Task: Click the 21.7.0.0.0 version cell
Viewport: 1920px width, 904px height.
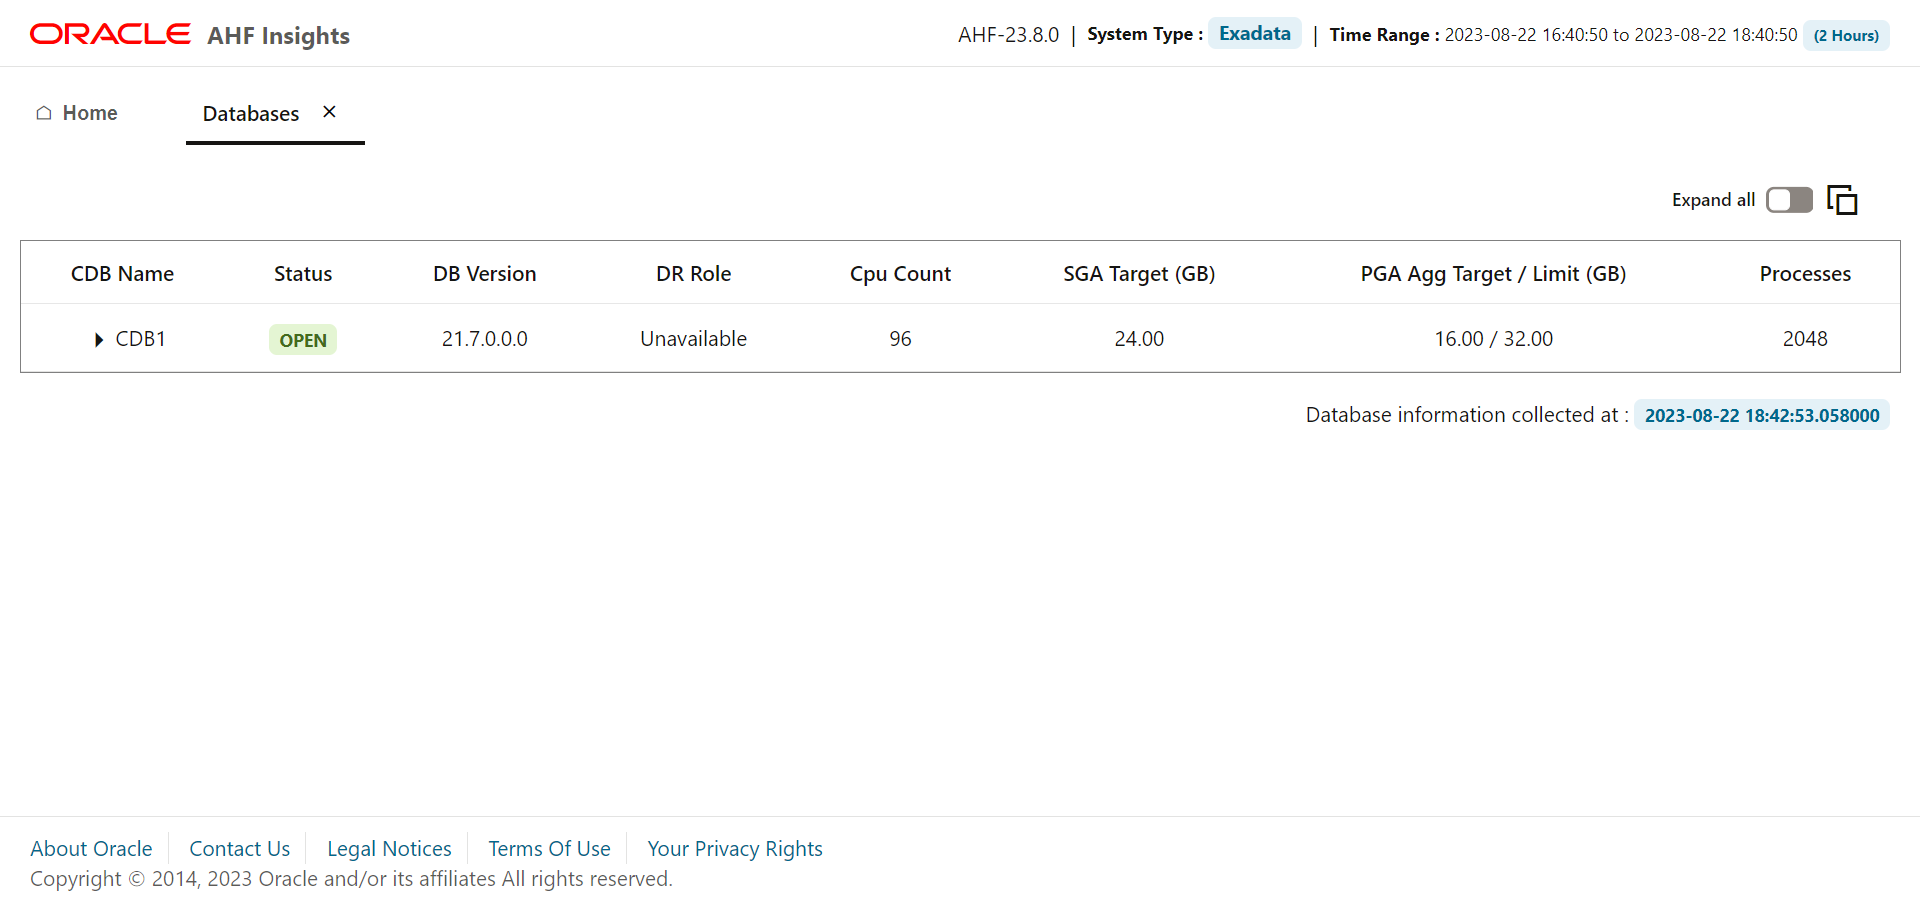Action: point(485,339)
